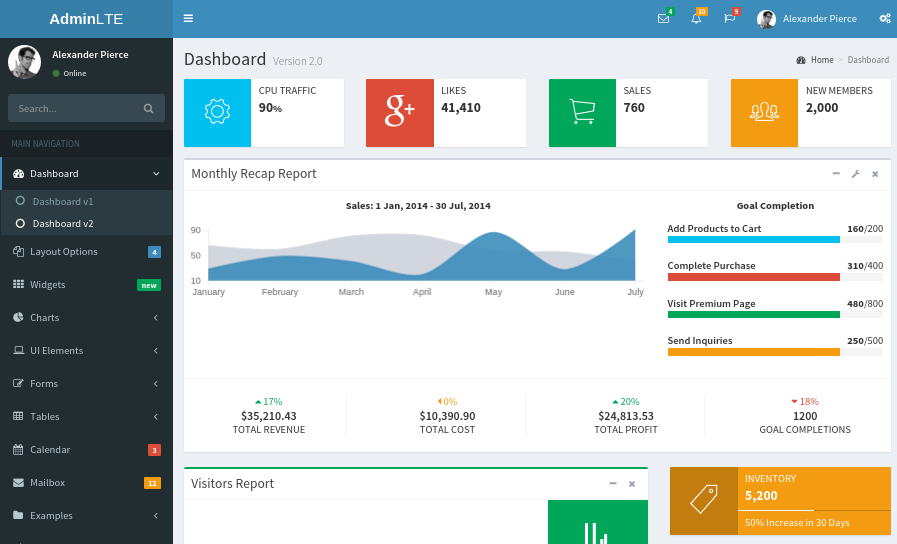897x544 pixels.
Task: Expand the Charts sidebar menu
Action: click(85, 318)
